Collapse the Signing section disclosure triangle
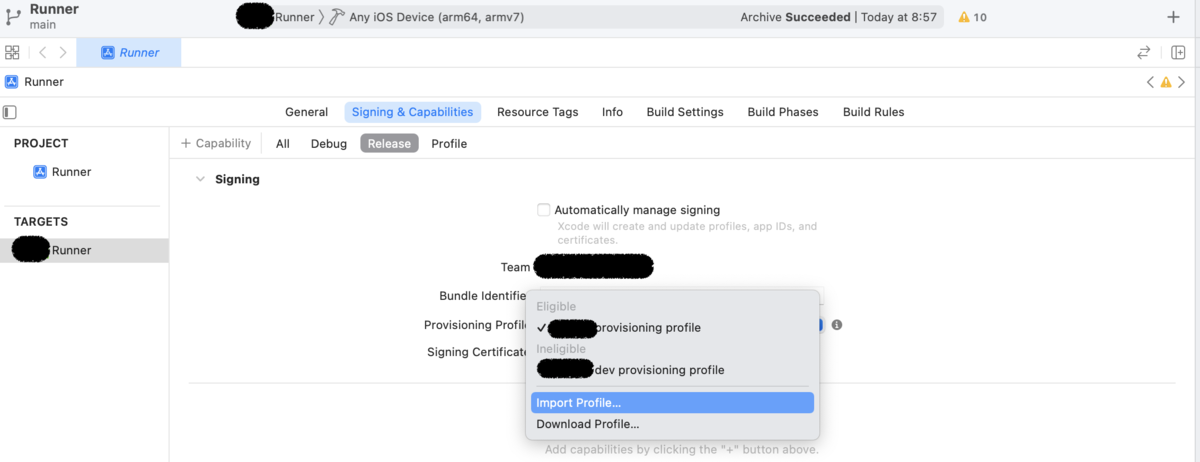This screenshot has height=462, width=1200. point(198,180)
